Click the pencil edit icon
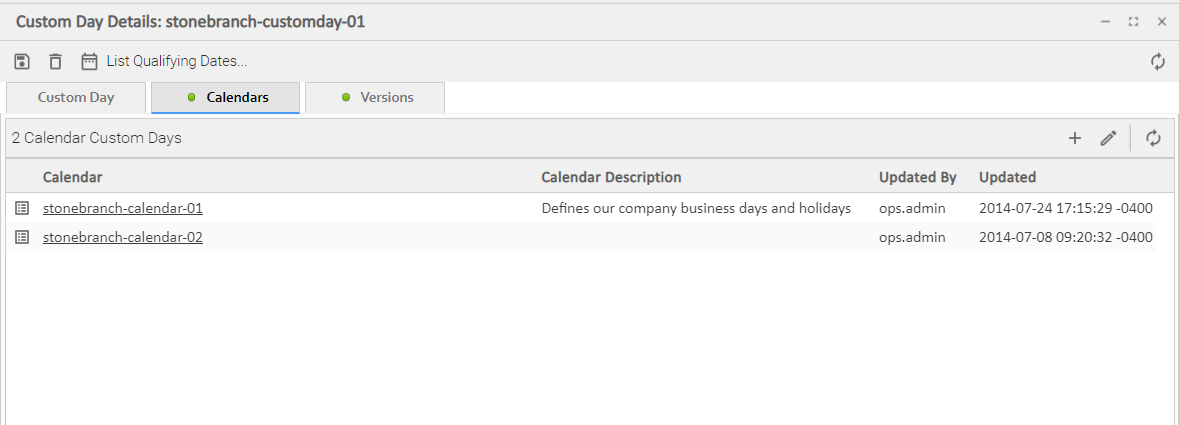This screenshot has height=425, width=1180. (x=1108, y=139)
